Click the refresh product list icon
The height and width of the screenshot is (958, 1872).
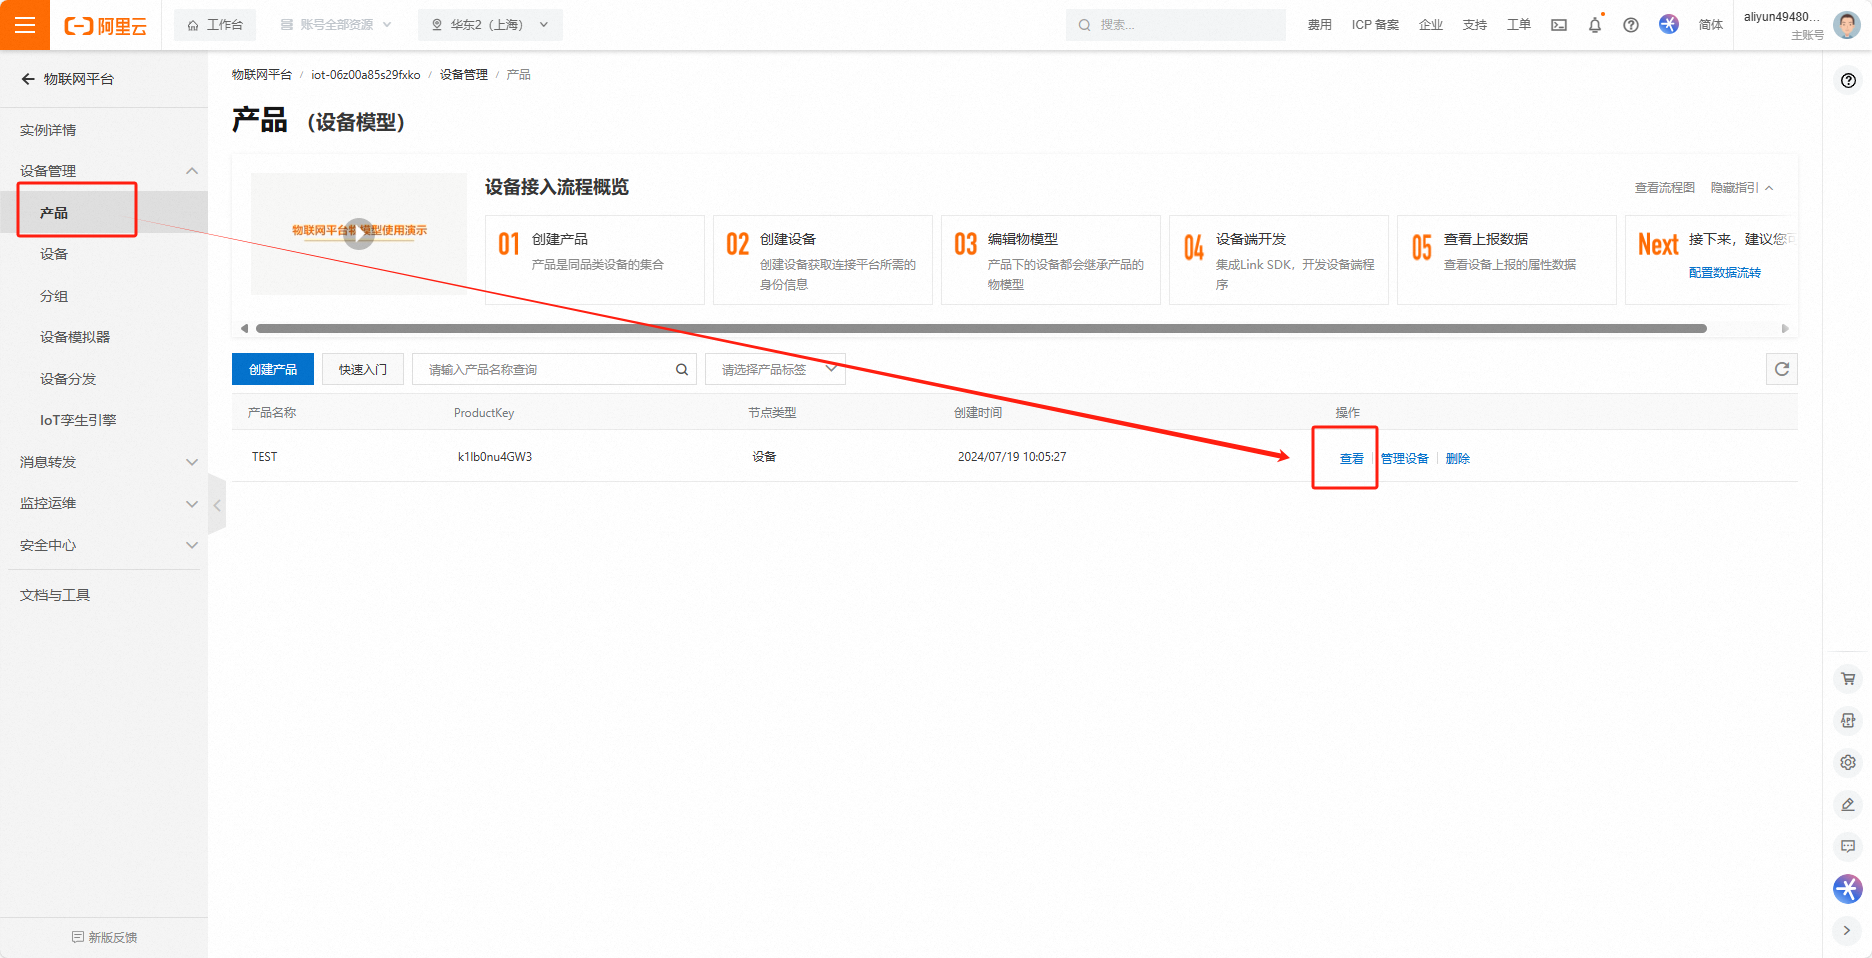(1781, 369)
